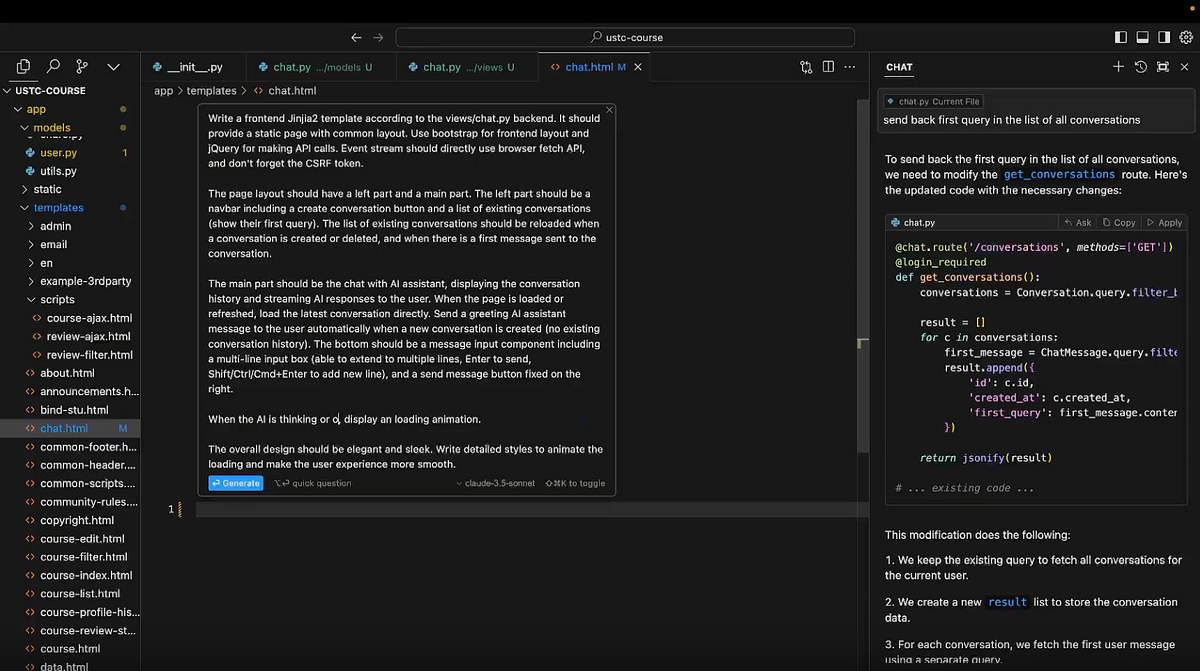The image size is (1200, 671).
Task: Open the Search icon in the sidebar
Action: (54, 66)
